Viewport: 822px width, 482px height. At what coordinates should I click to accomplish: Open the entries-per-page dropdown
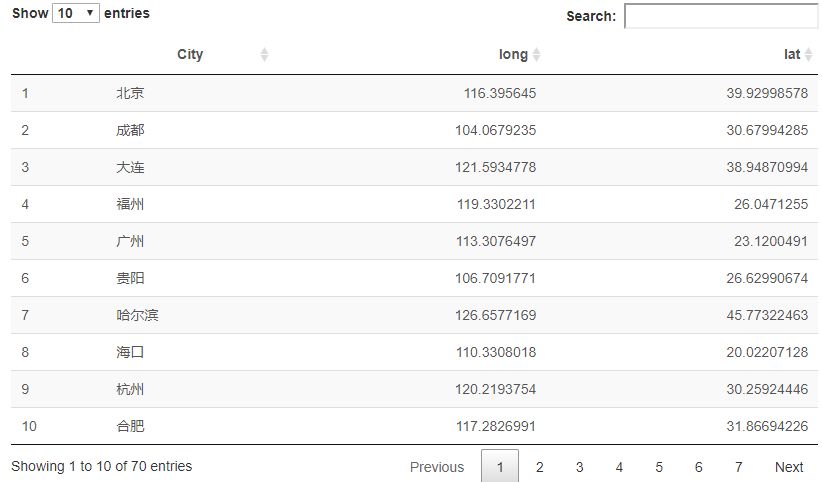76,13
